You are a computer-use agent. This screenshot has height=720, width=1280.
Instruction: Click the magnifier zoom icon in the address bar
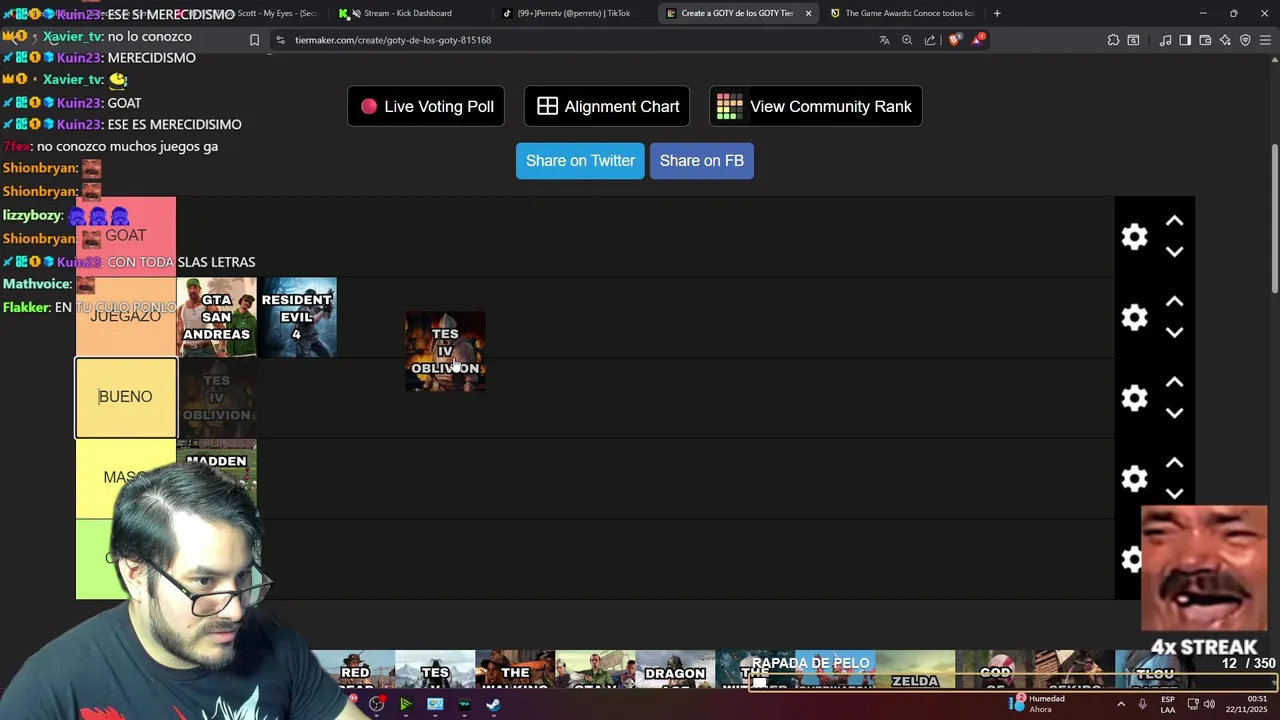(907, 40)
